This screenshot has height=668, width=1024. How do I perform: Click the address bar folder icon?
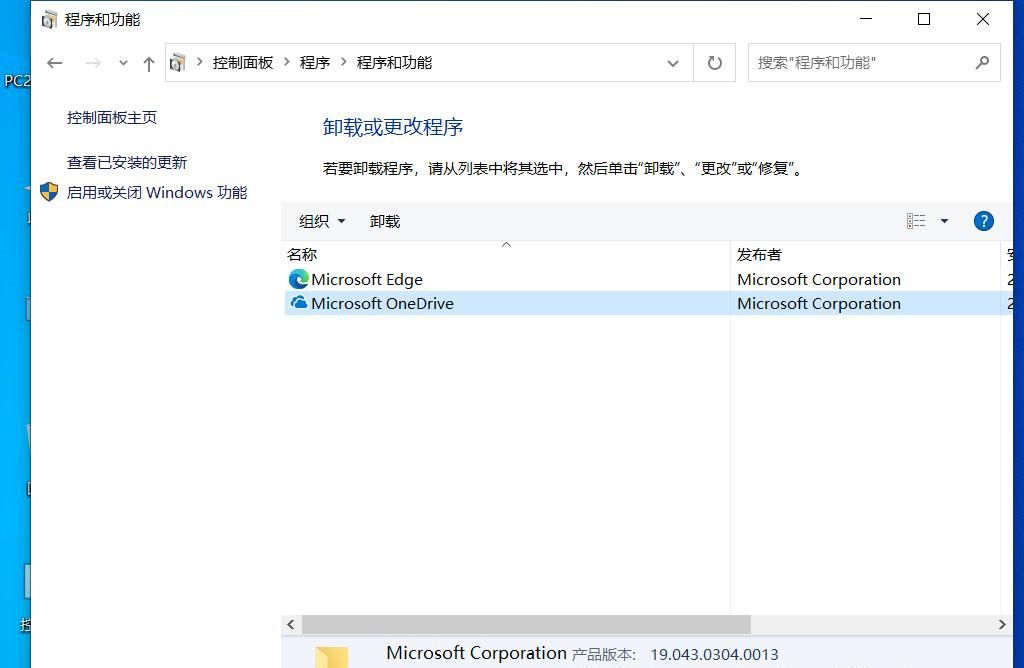(x=178, y=63)
